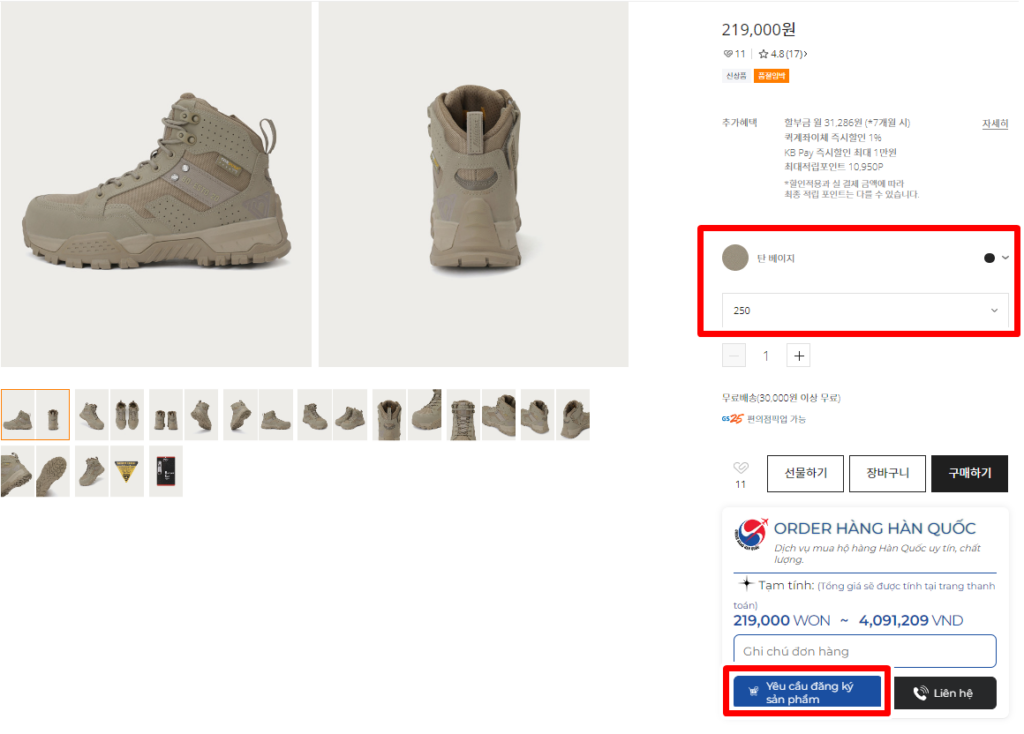The height and width of the screenshot is (734, 1024).
Task: Focus the Ghi chú đơn hàng field
Action: click(865, 651)
